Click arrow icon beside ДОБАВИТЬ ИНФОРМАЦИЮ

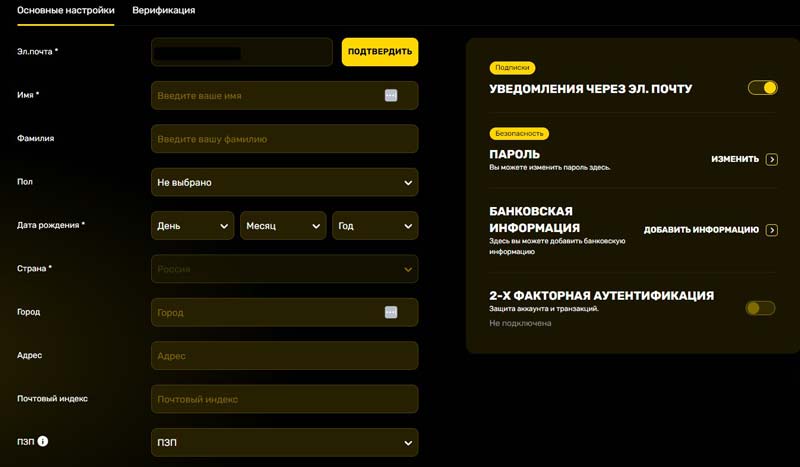coord(771,230)
